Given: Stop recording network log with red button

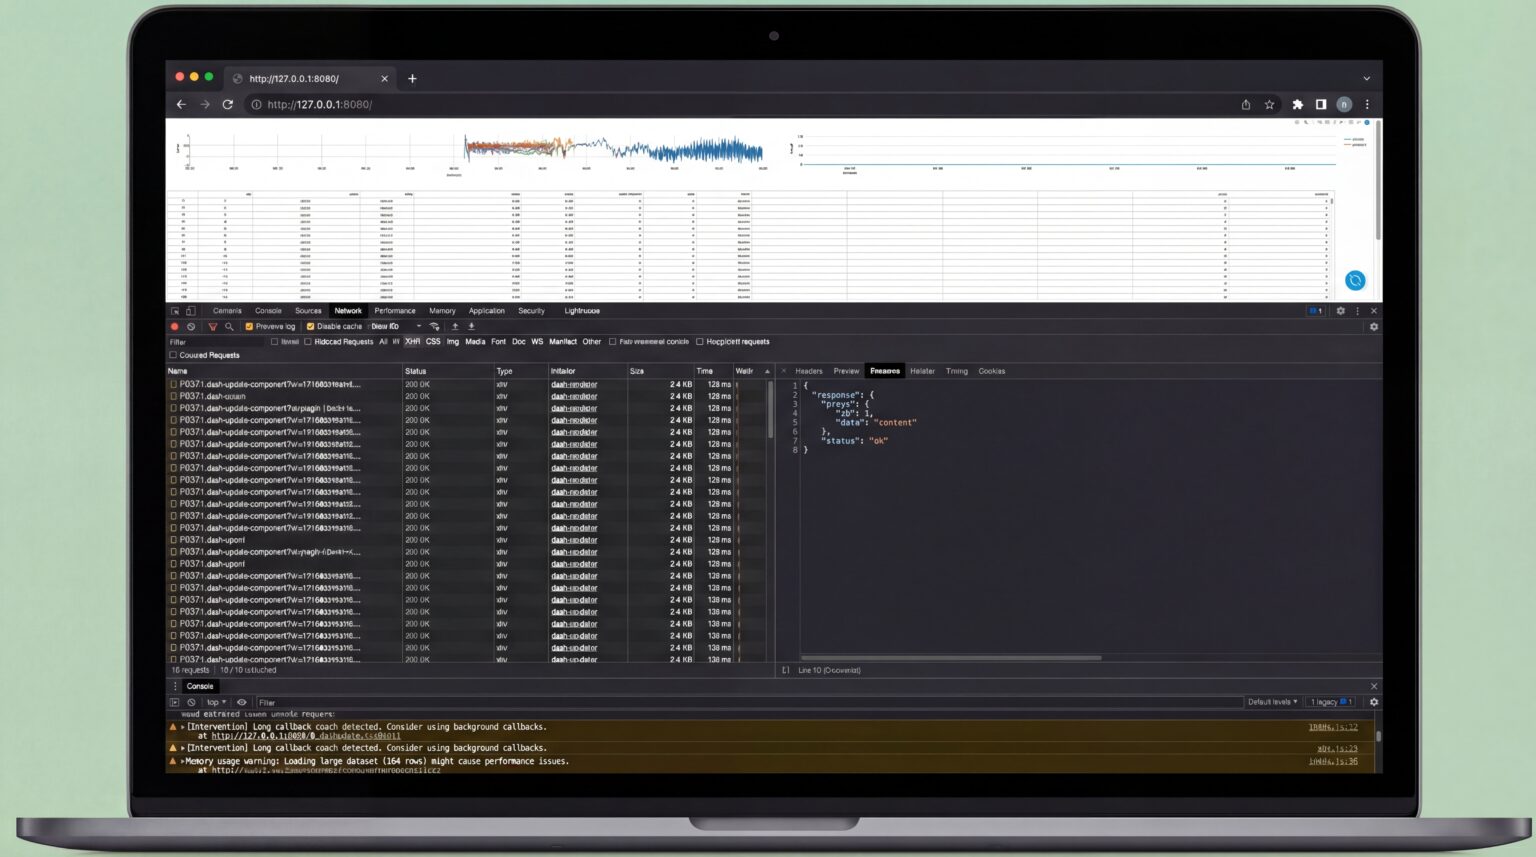Looking at the screenshot, I should coord(175,327).
